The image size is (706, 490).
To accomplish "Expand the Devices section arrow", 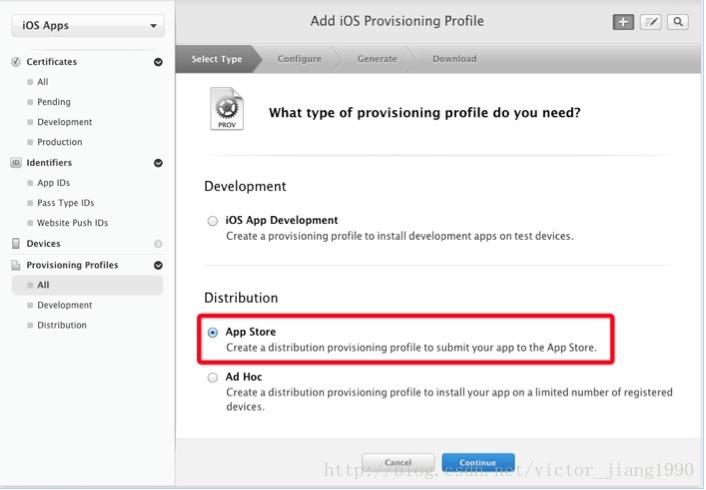I will pyautogui.click(x=158, y=244).
